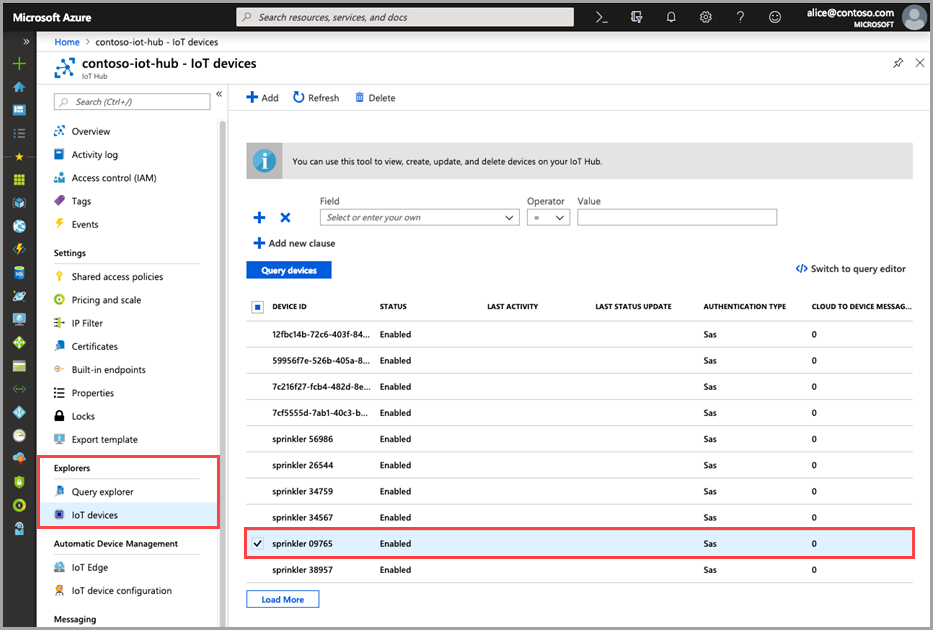933x630 pixels.
Task: Click the Load More button
Action: tap(282, 599)
